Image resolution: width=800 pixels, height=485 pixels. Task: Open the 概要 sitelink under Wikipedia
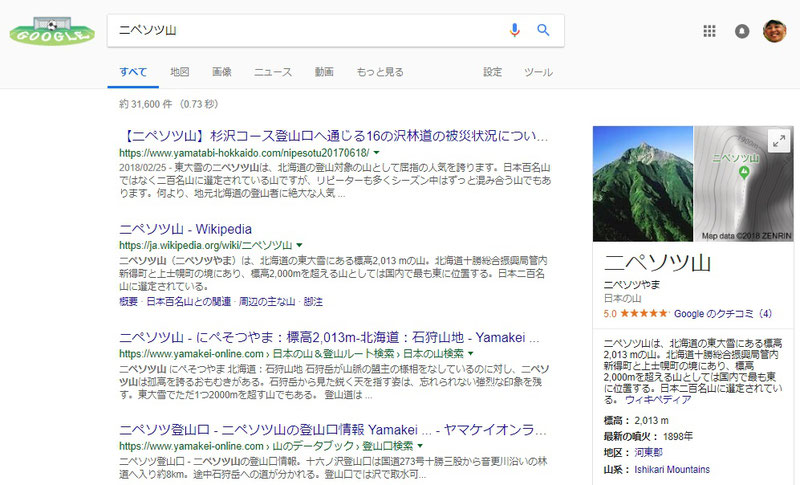point(129,302)
